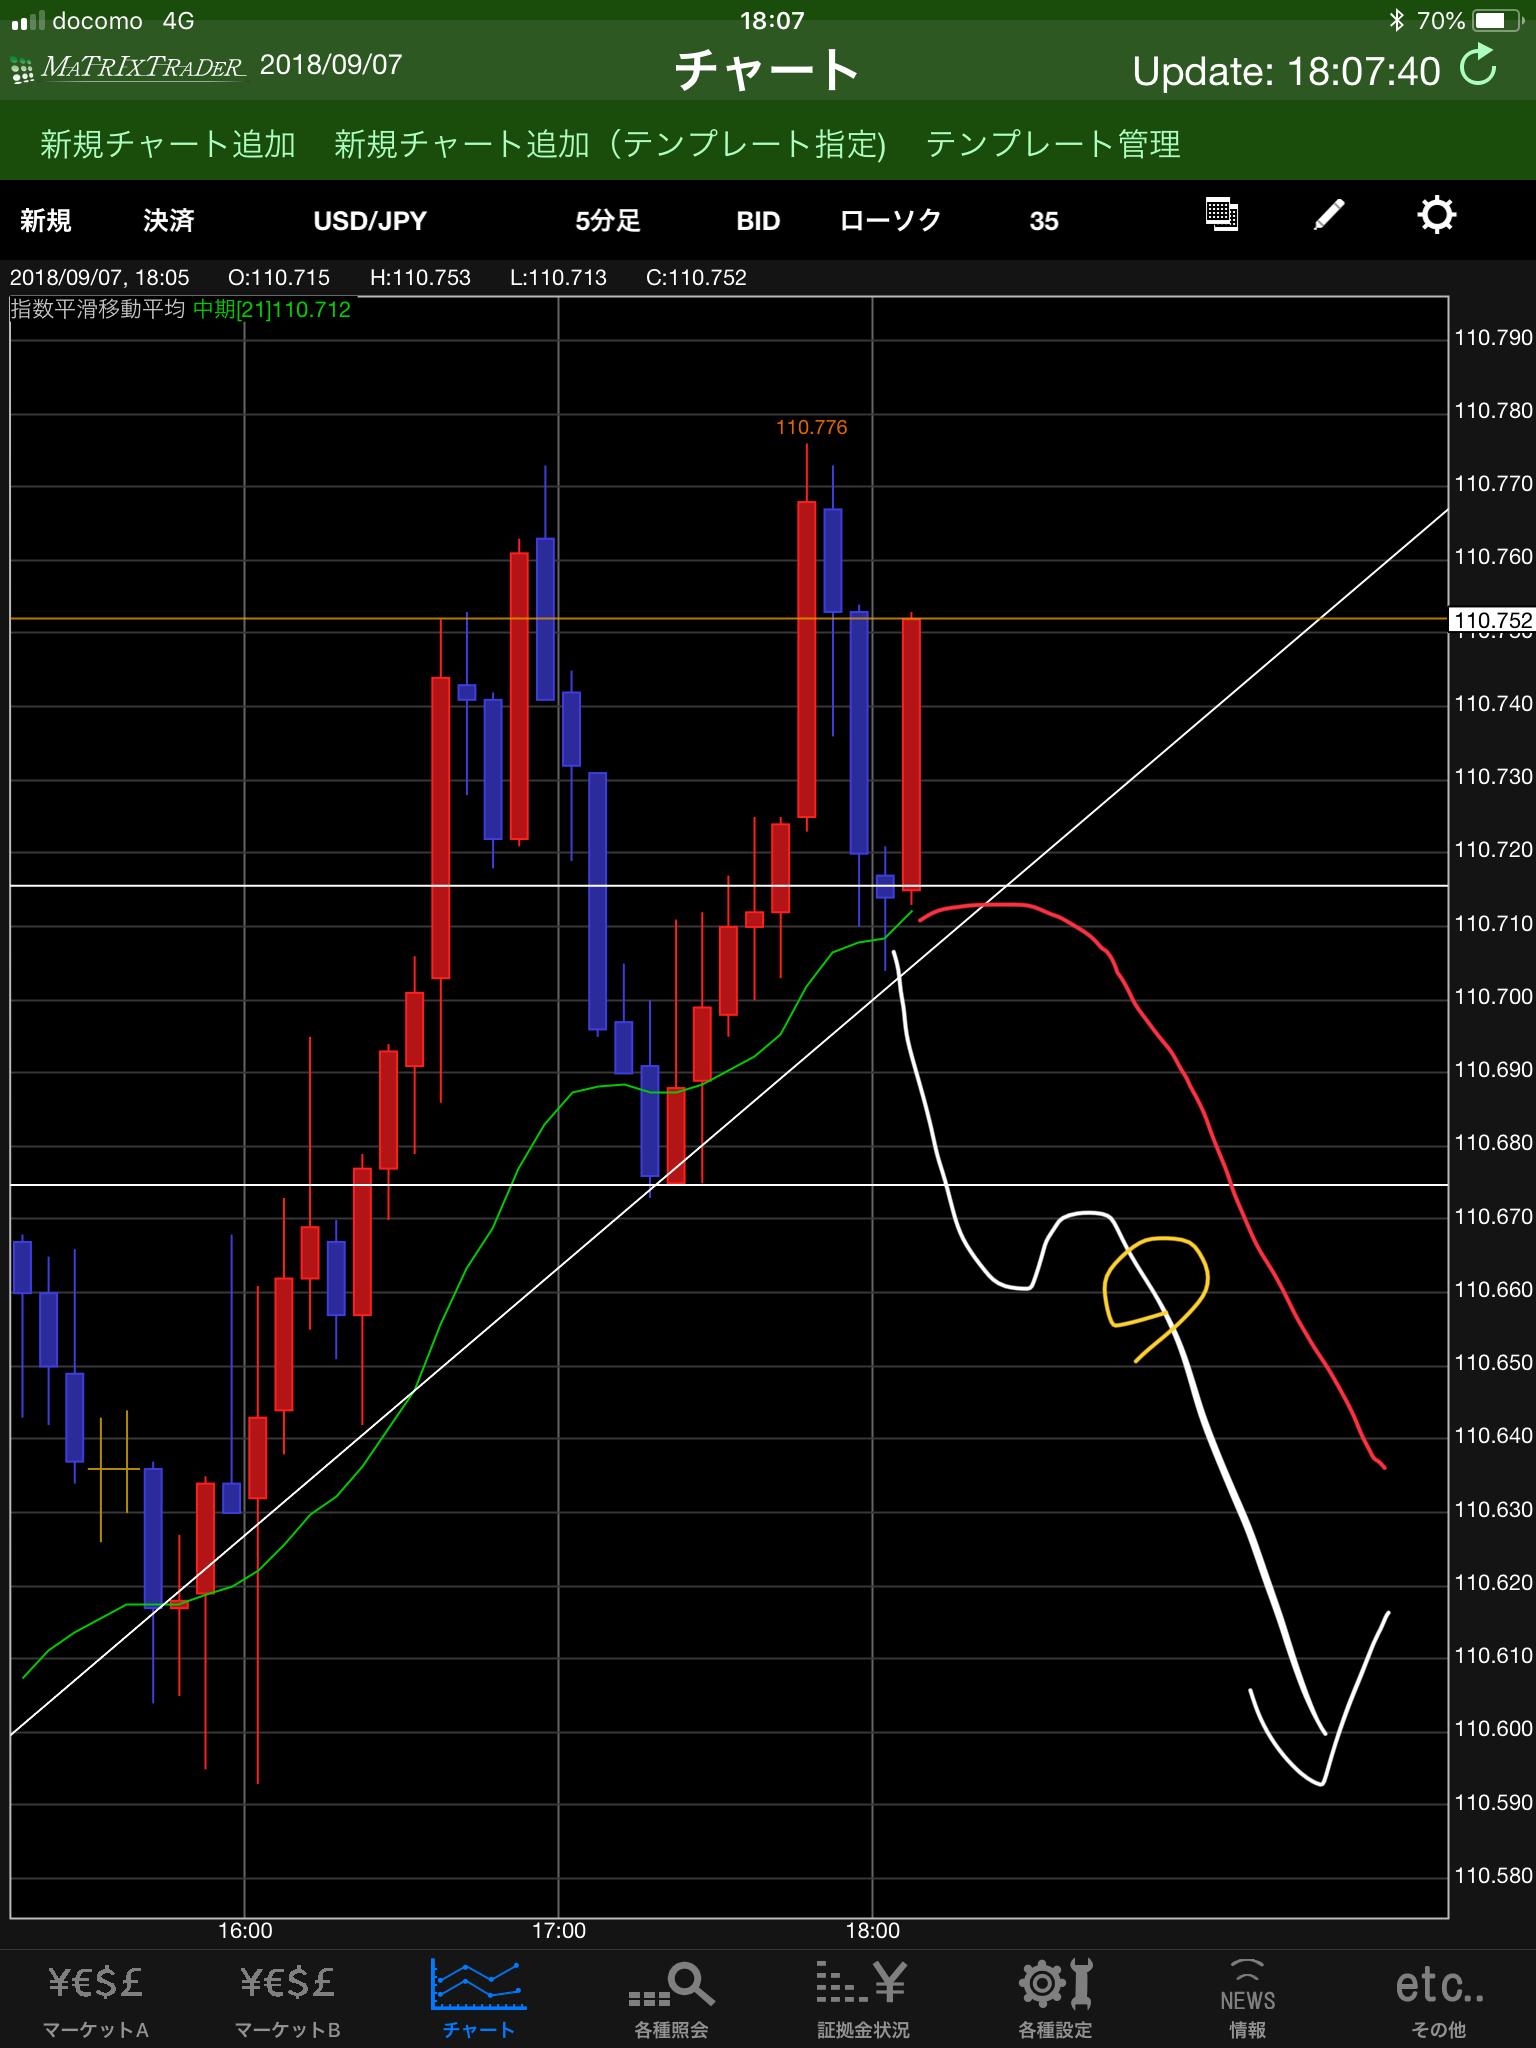This screenshot has width=1536, height=2048.
Task: Tap the 17:00 time axis label
Action: 559,1930
